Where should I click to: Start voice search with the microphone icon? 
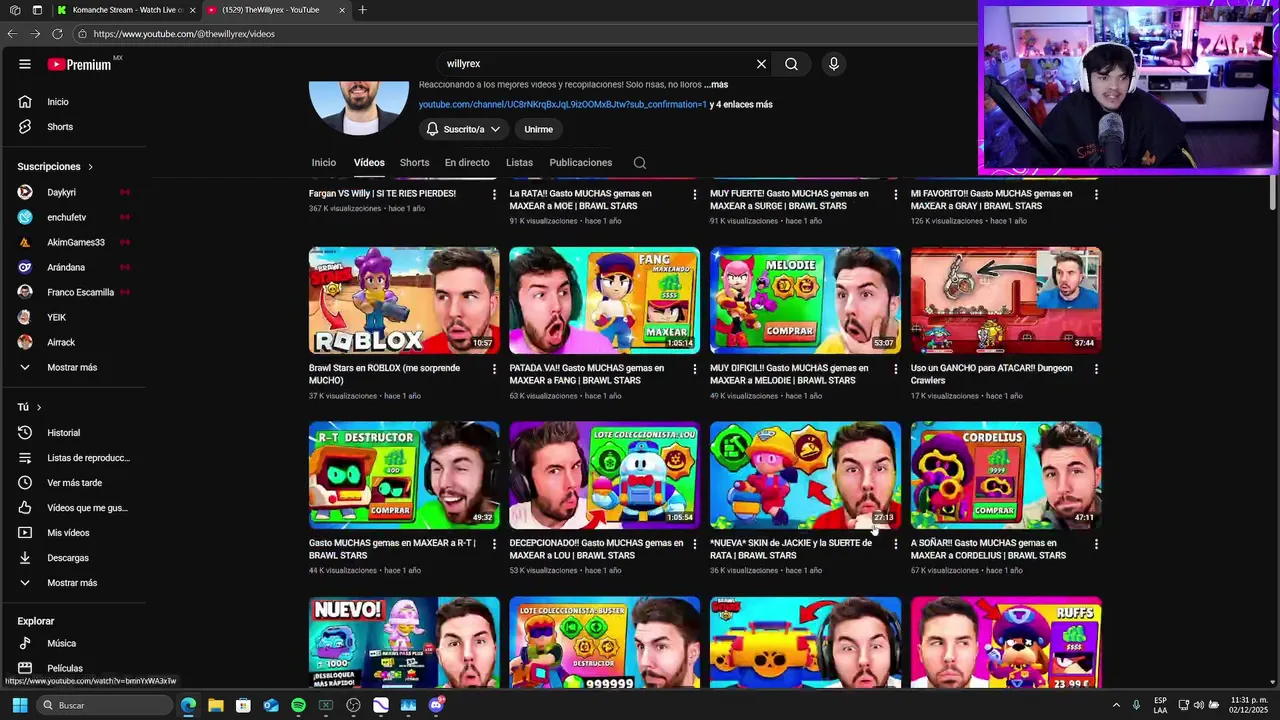click(834, 64)
